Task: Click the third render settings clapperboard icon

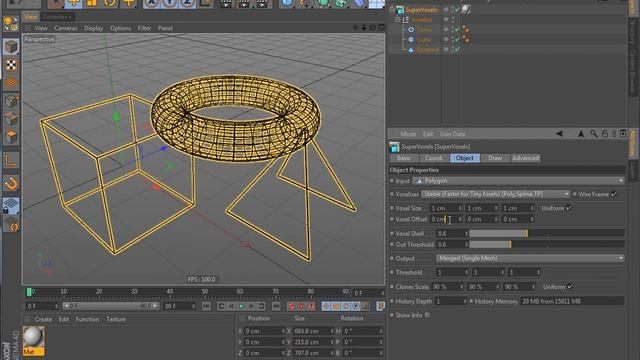Action: pyautogui.click(x=263, y=3)
